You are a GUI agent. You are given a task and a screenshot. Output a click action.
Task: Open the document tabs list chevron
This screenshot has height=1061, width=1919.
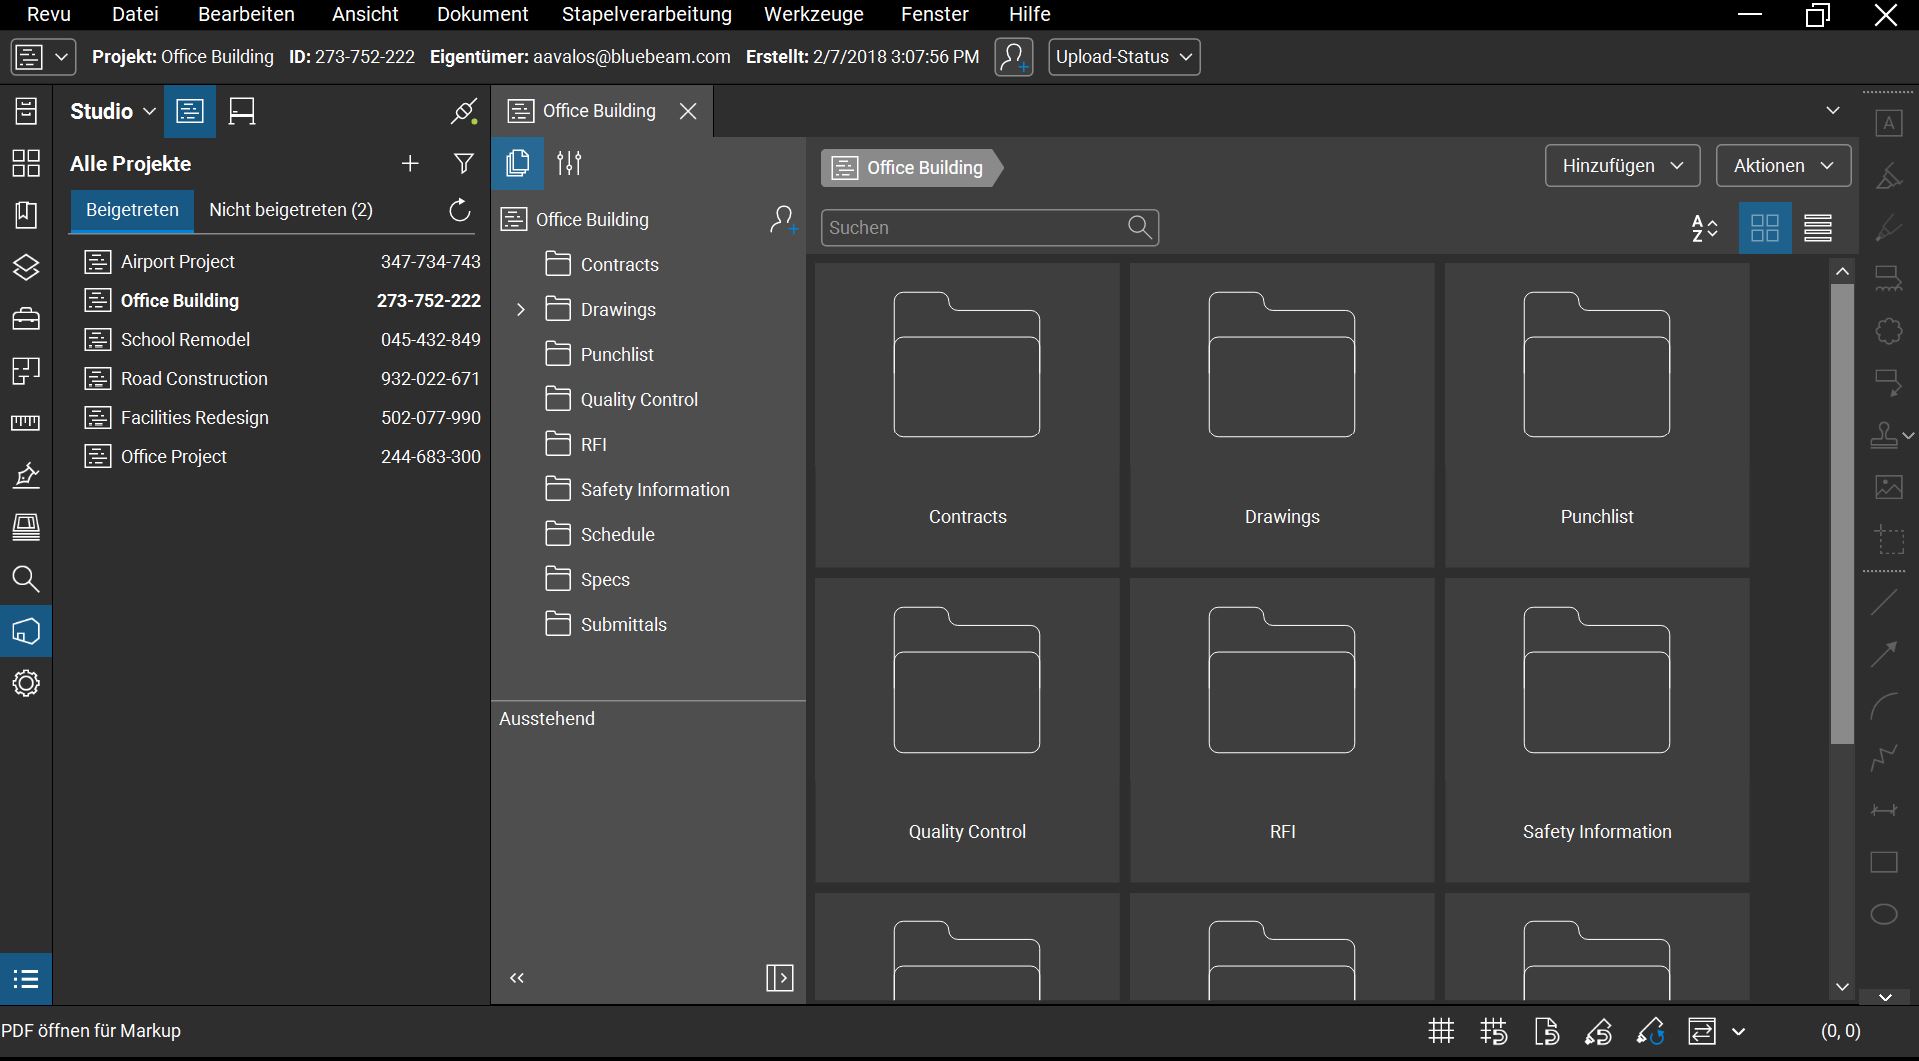point(1832,111)
